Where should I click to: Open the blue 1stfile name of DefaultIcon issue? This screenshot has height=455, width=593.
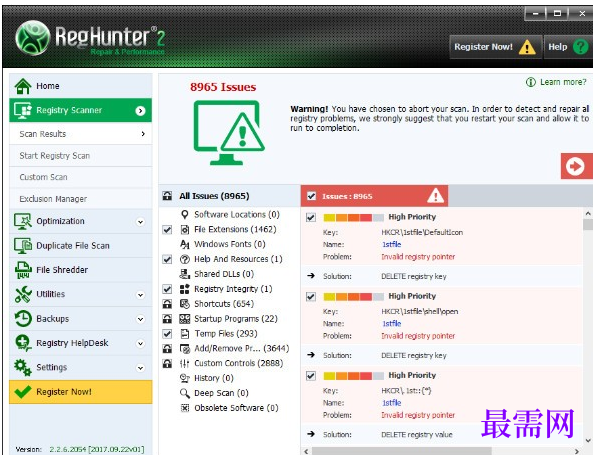tap(391, 245)
